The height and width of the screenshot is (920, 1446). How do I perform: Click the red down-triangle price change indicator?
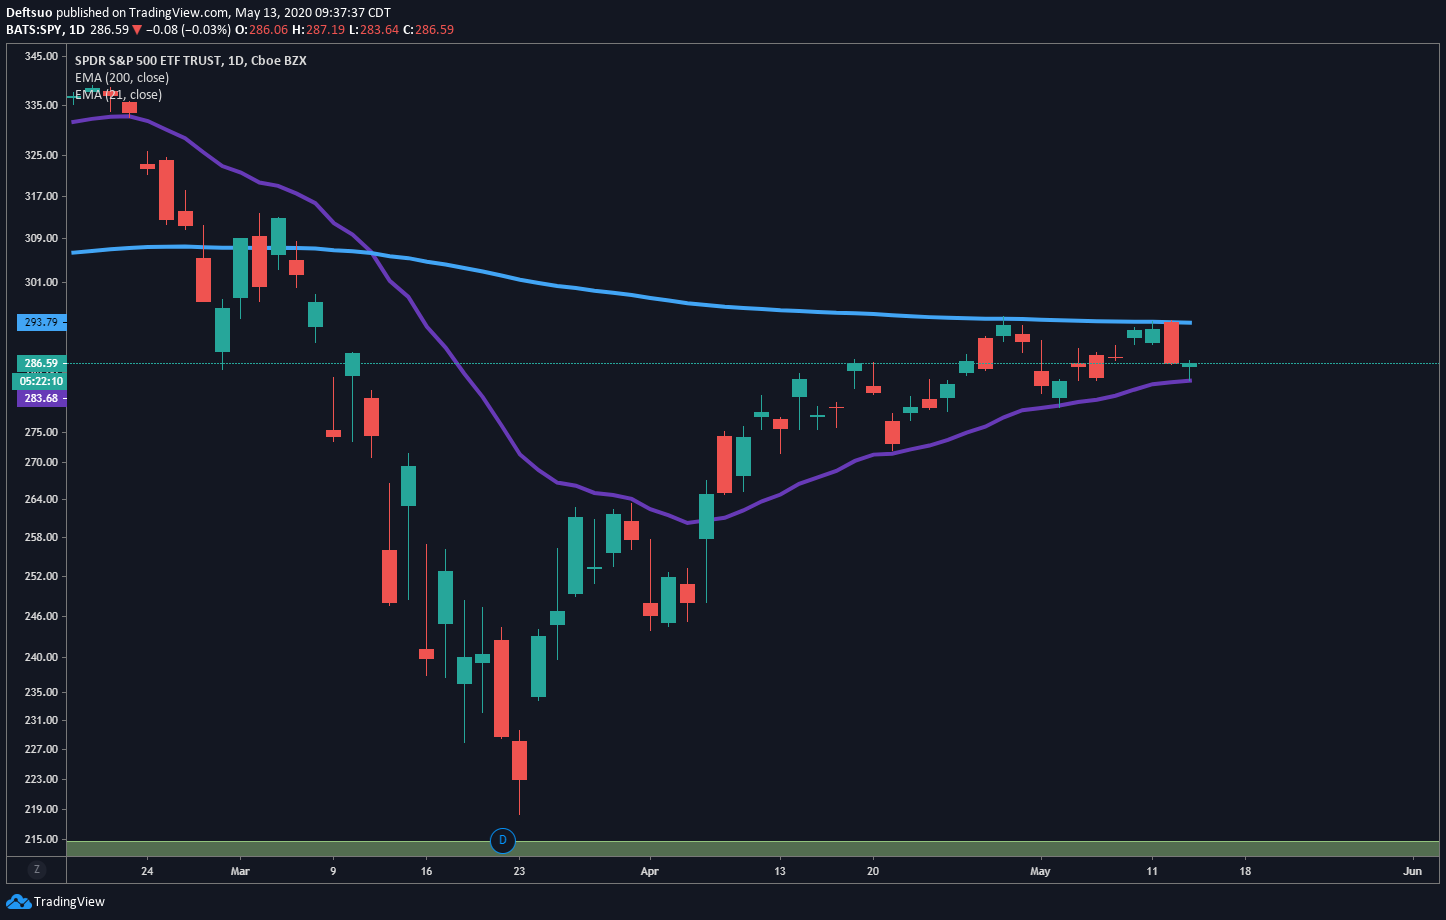point(137,30)
